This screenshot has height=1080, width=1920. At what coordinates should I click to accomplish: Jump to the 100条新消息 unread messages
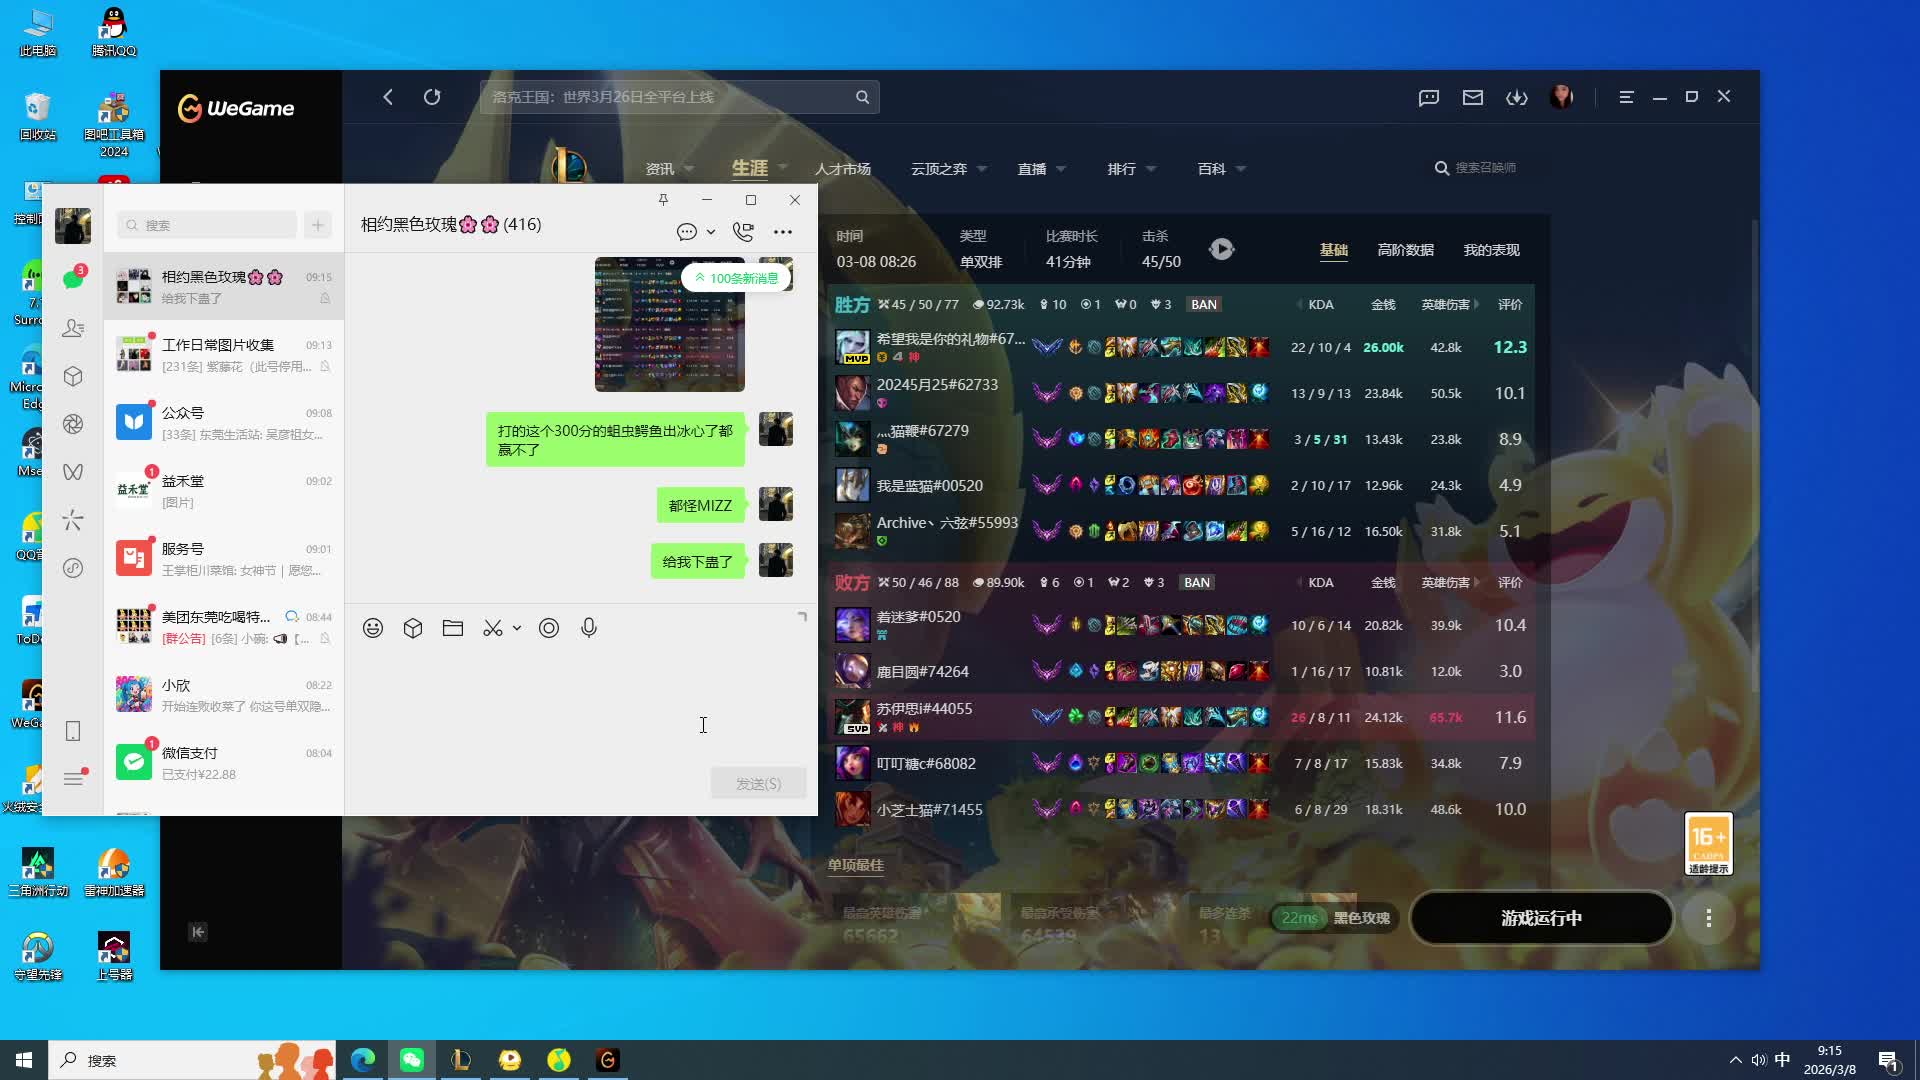point(736,278)
